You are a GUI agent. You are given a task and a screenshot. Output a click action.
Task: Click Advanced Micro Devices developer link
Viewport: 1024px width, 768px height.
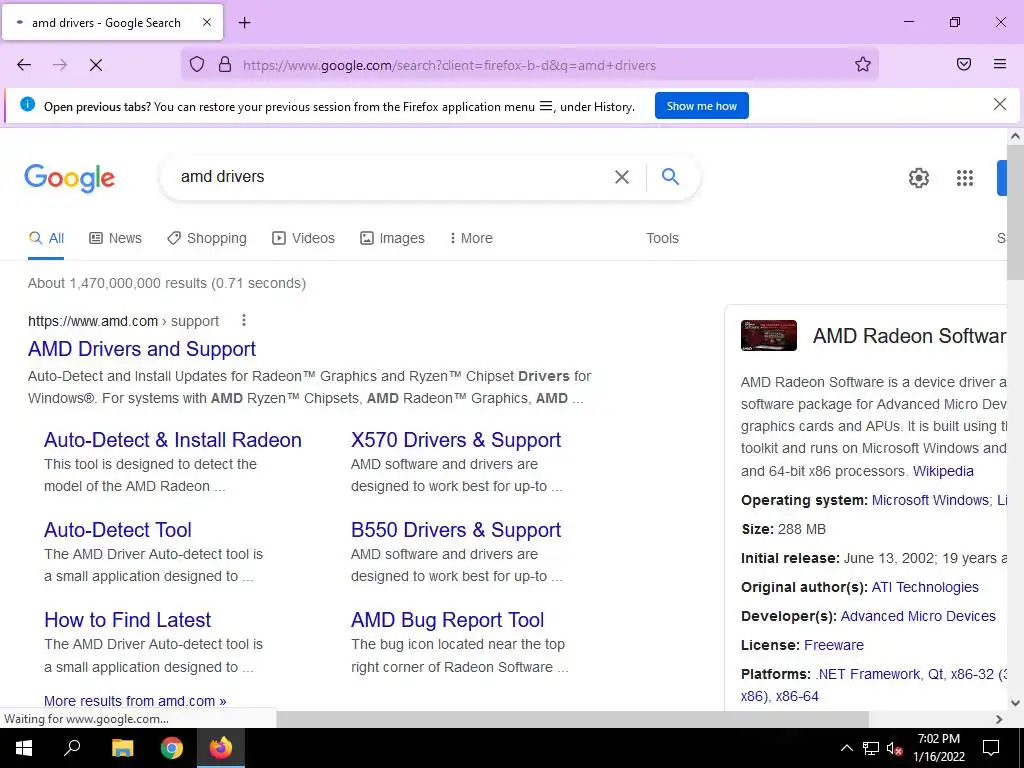pos(918,616)
